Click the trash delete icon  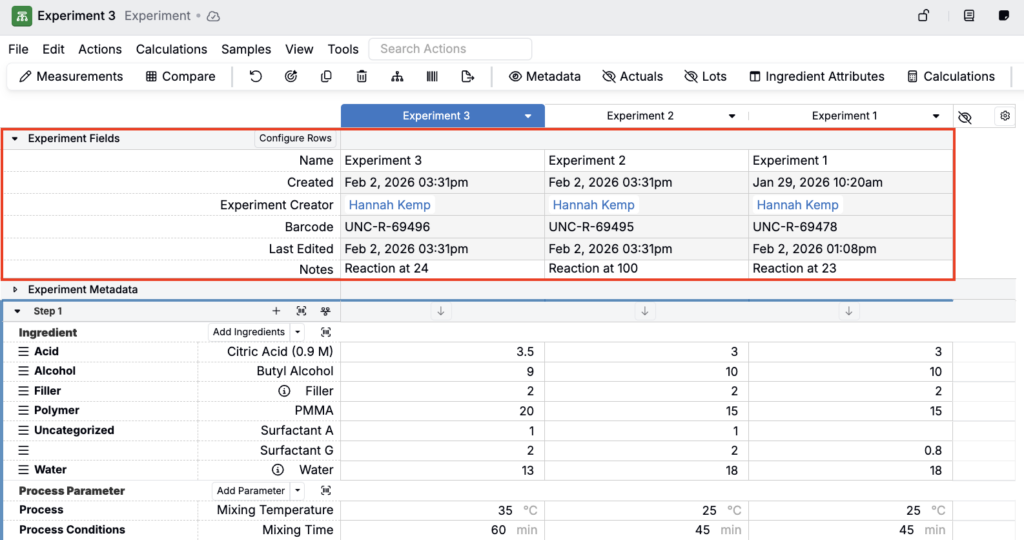(x=362, y=77)
